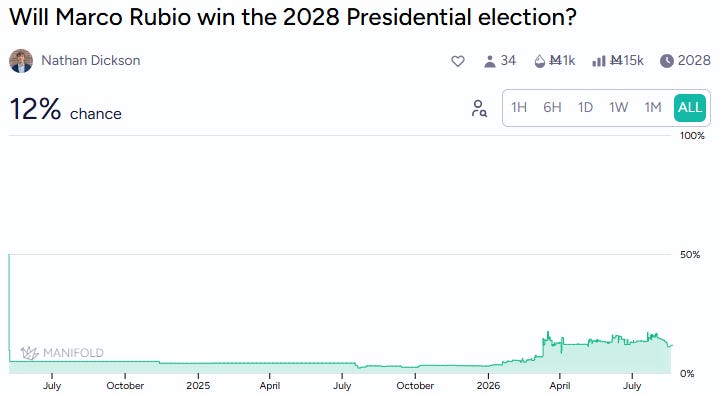Image resolution: width=722 pixels, height=395 pixels.
Task: Open the traders count person icon
Action: pos(489,61)
